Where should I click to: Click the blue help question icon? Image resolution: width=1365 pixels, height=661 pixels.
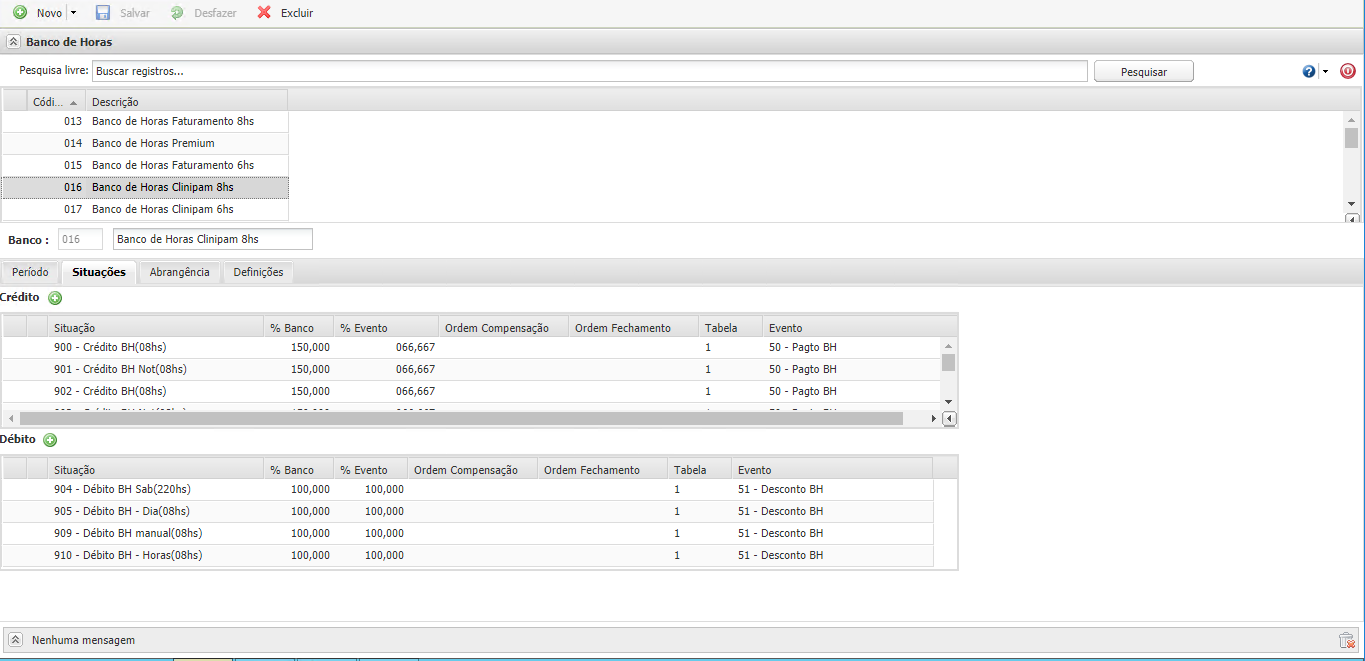click(x=1309, y=71)
